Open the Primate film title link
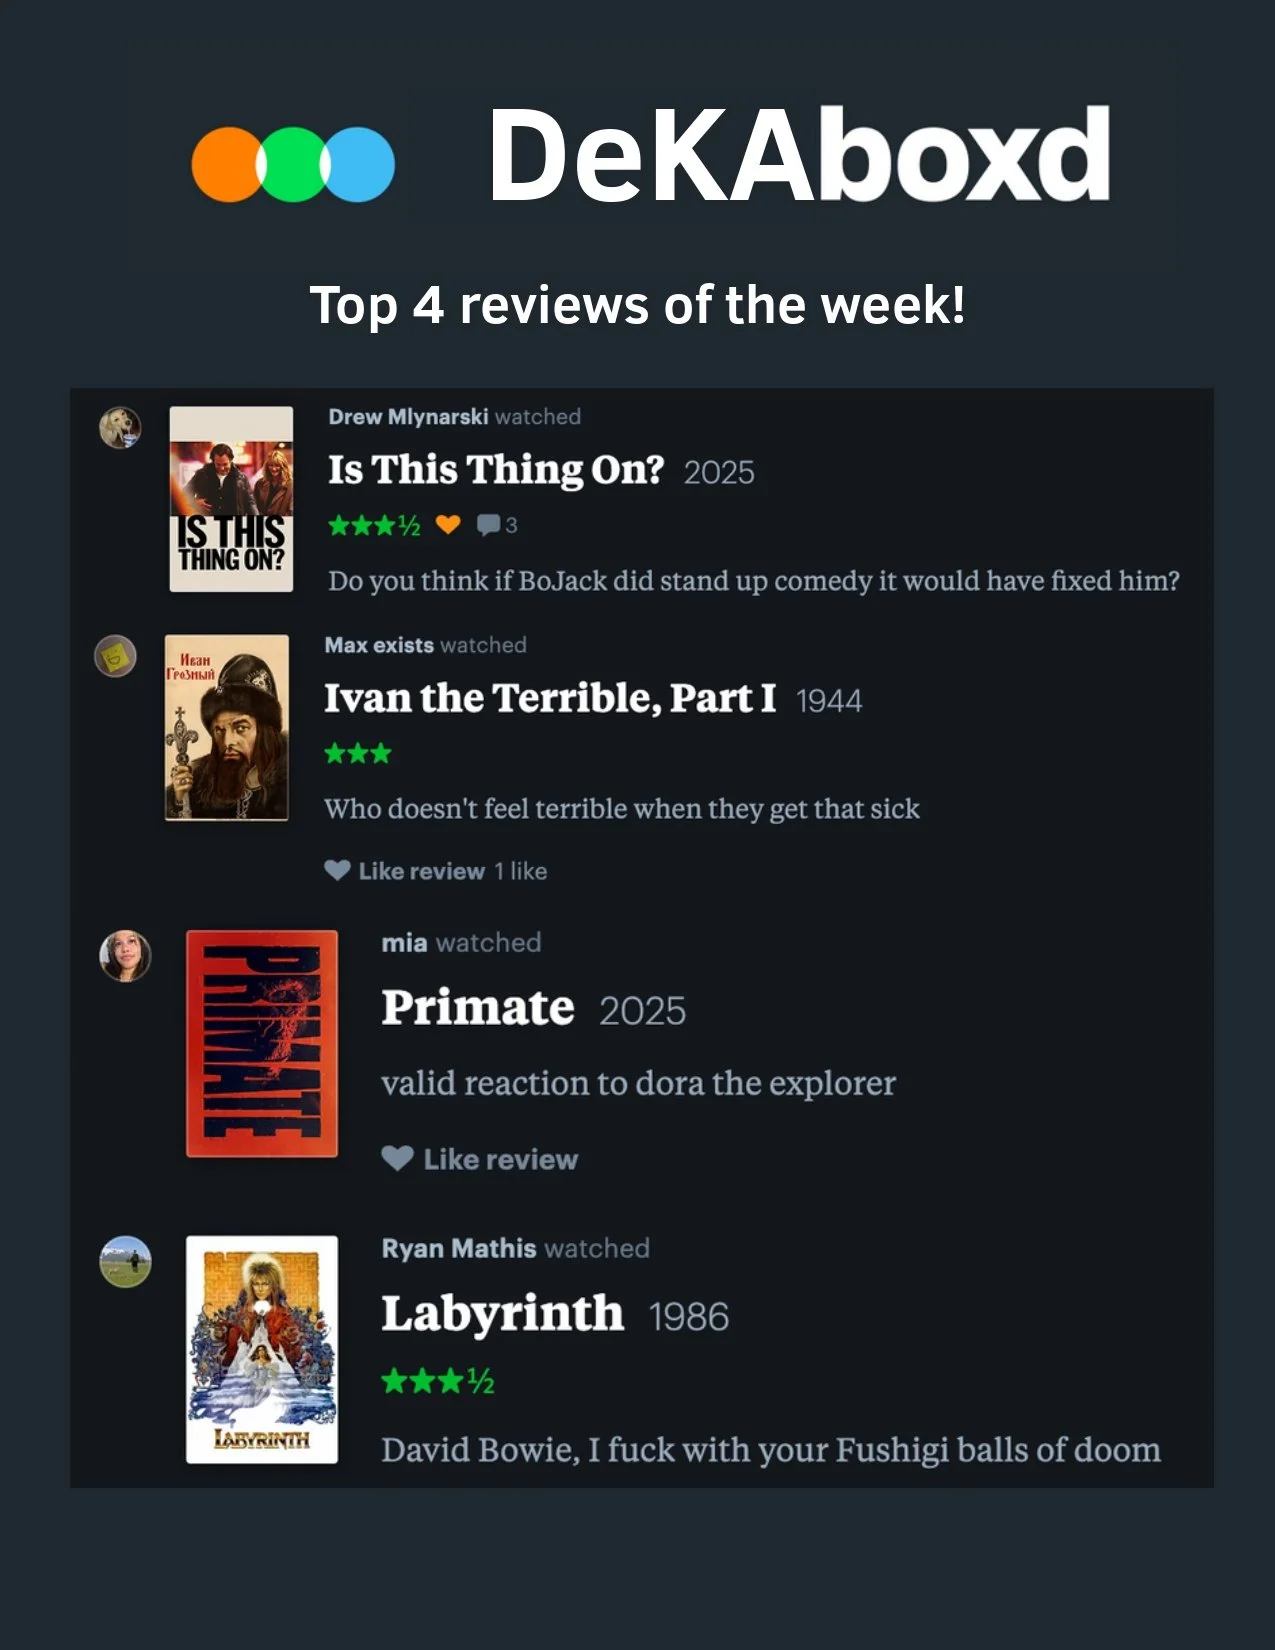 (478, 1007)
